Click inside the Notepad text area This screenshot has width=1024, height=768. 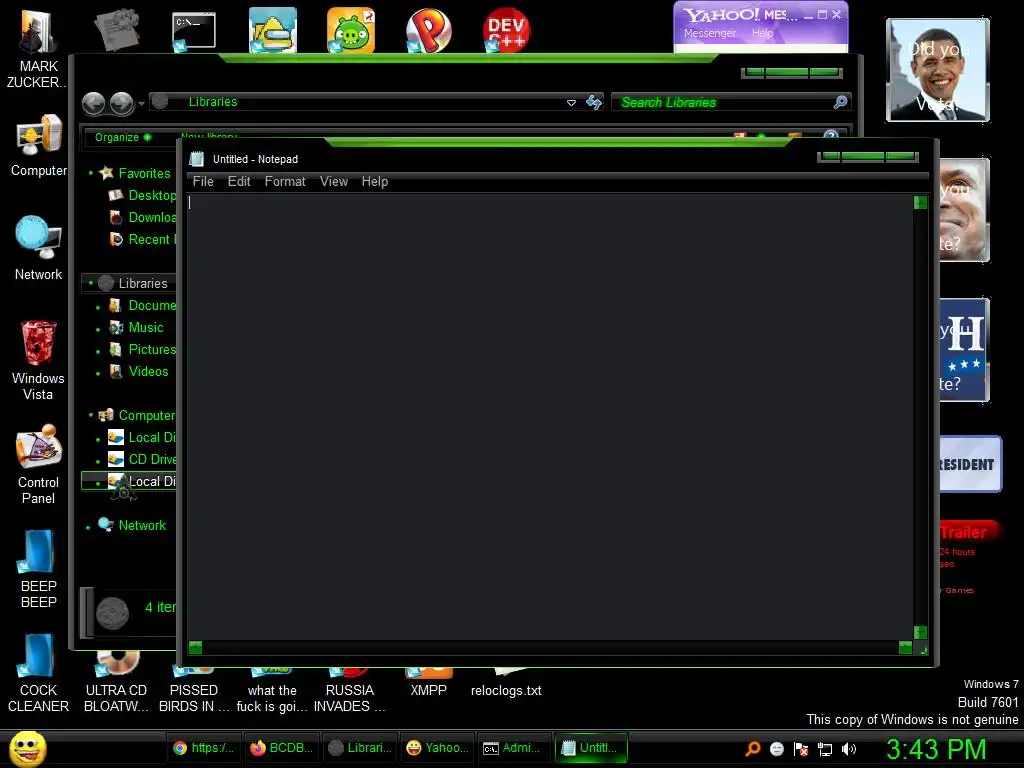[550, 416]
